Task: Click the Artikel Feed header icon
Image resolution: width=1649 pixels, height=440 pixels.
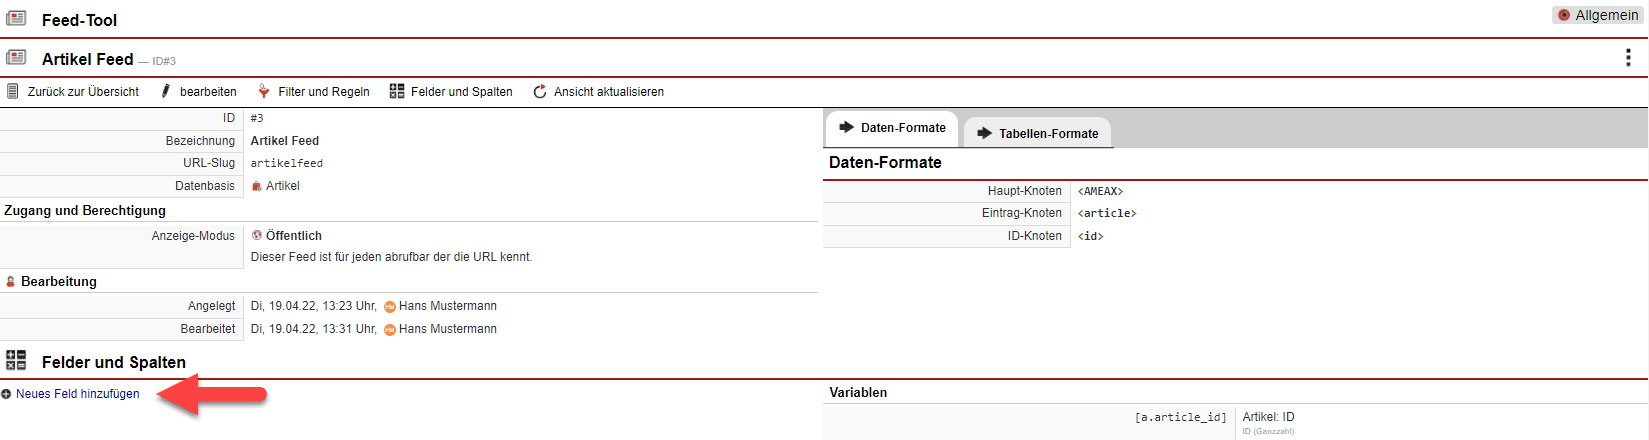Action: [x=16, y=57]
